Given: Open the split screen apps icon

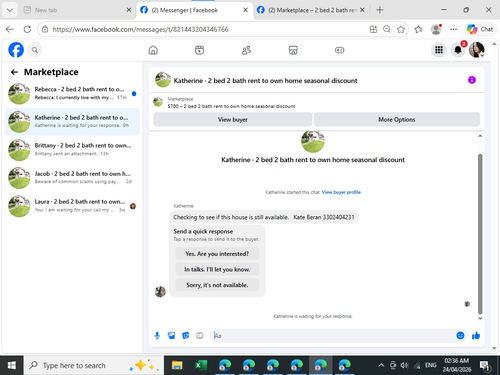Looking at the screenshot, I should 373,29.
